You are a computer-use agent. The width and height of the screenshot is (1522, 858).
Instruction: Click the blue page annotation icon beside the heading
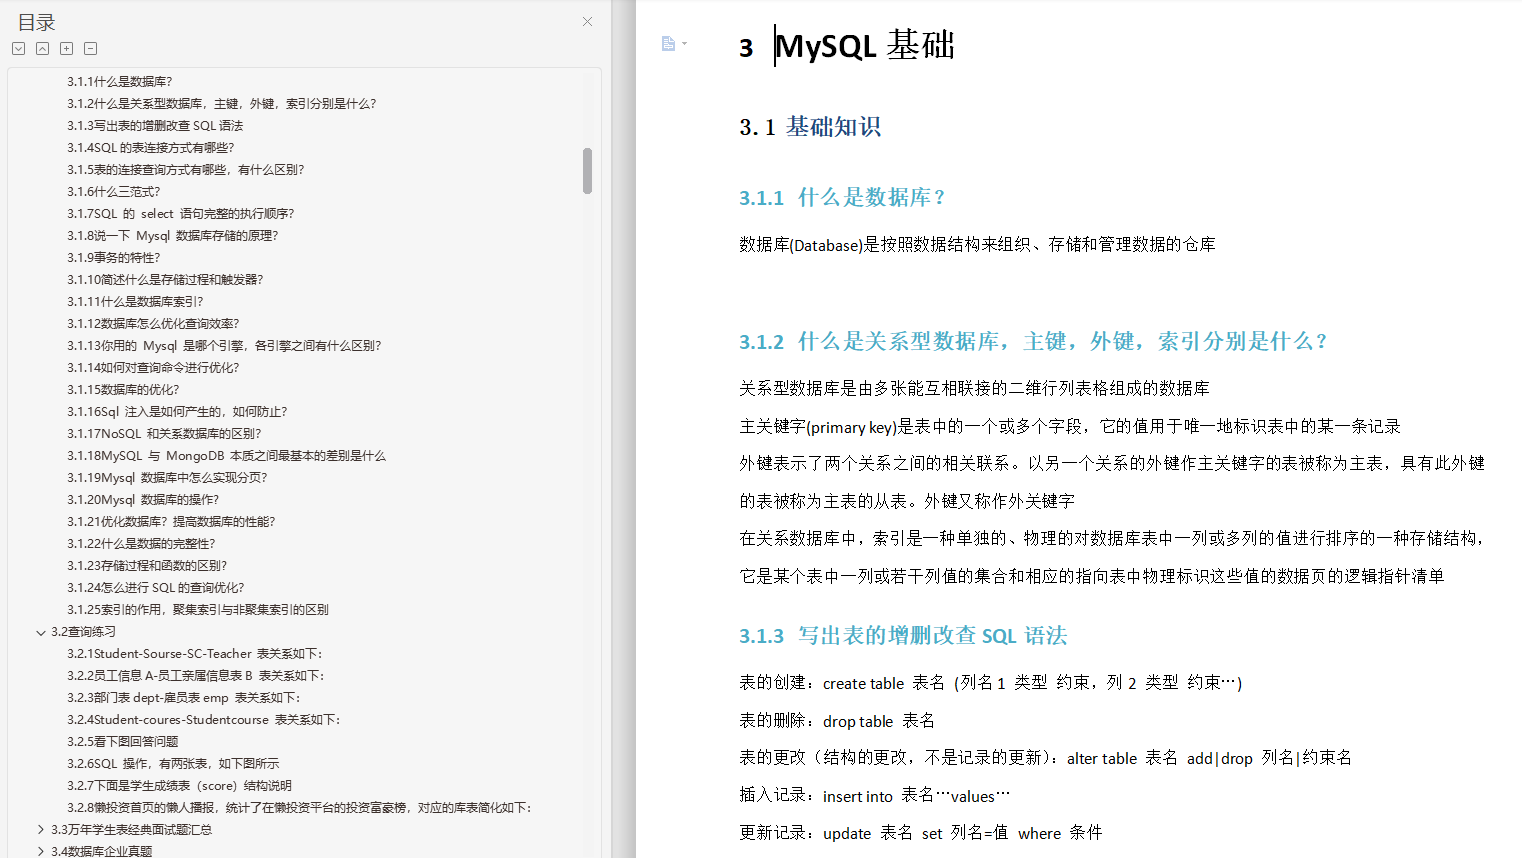pyautogui.click(x=668, y=43)
